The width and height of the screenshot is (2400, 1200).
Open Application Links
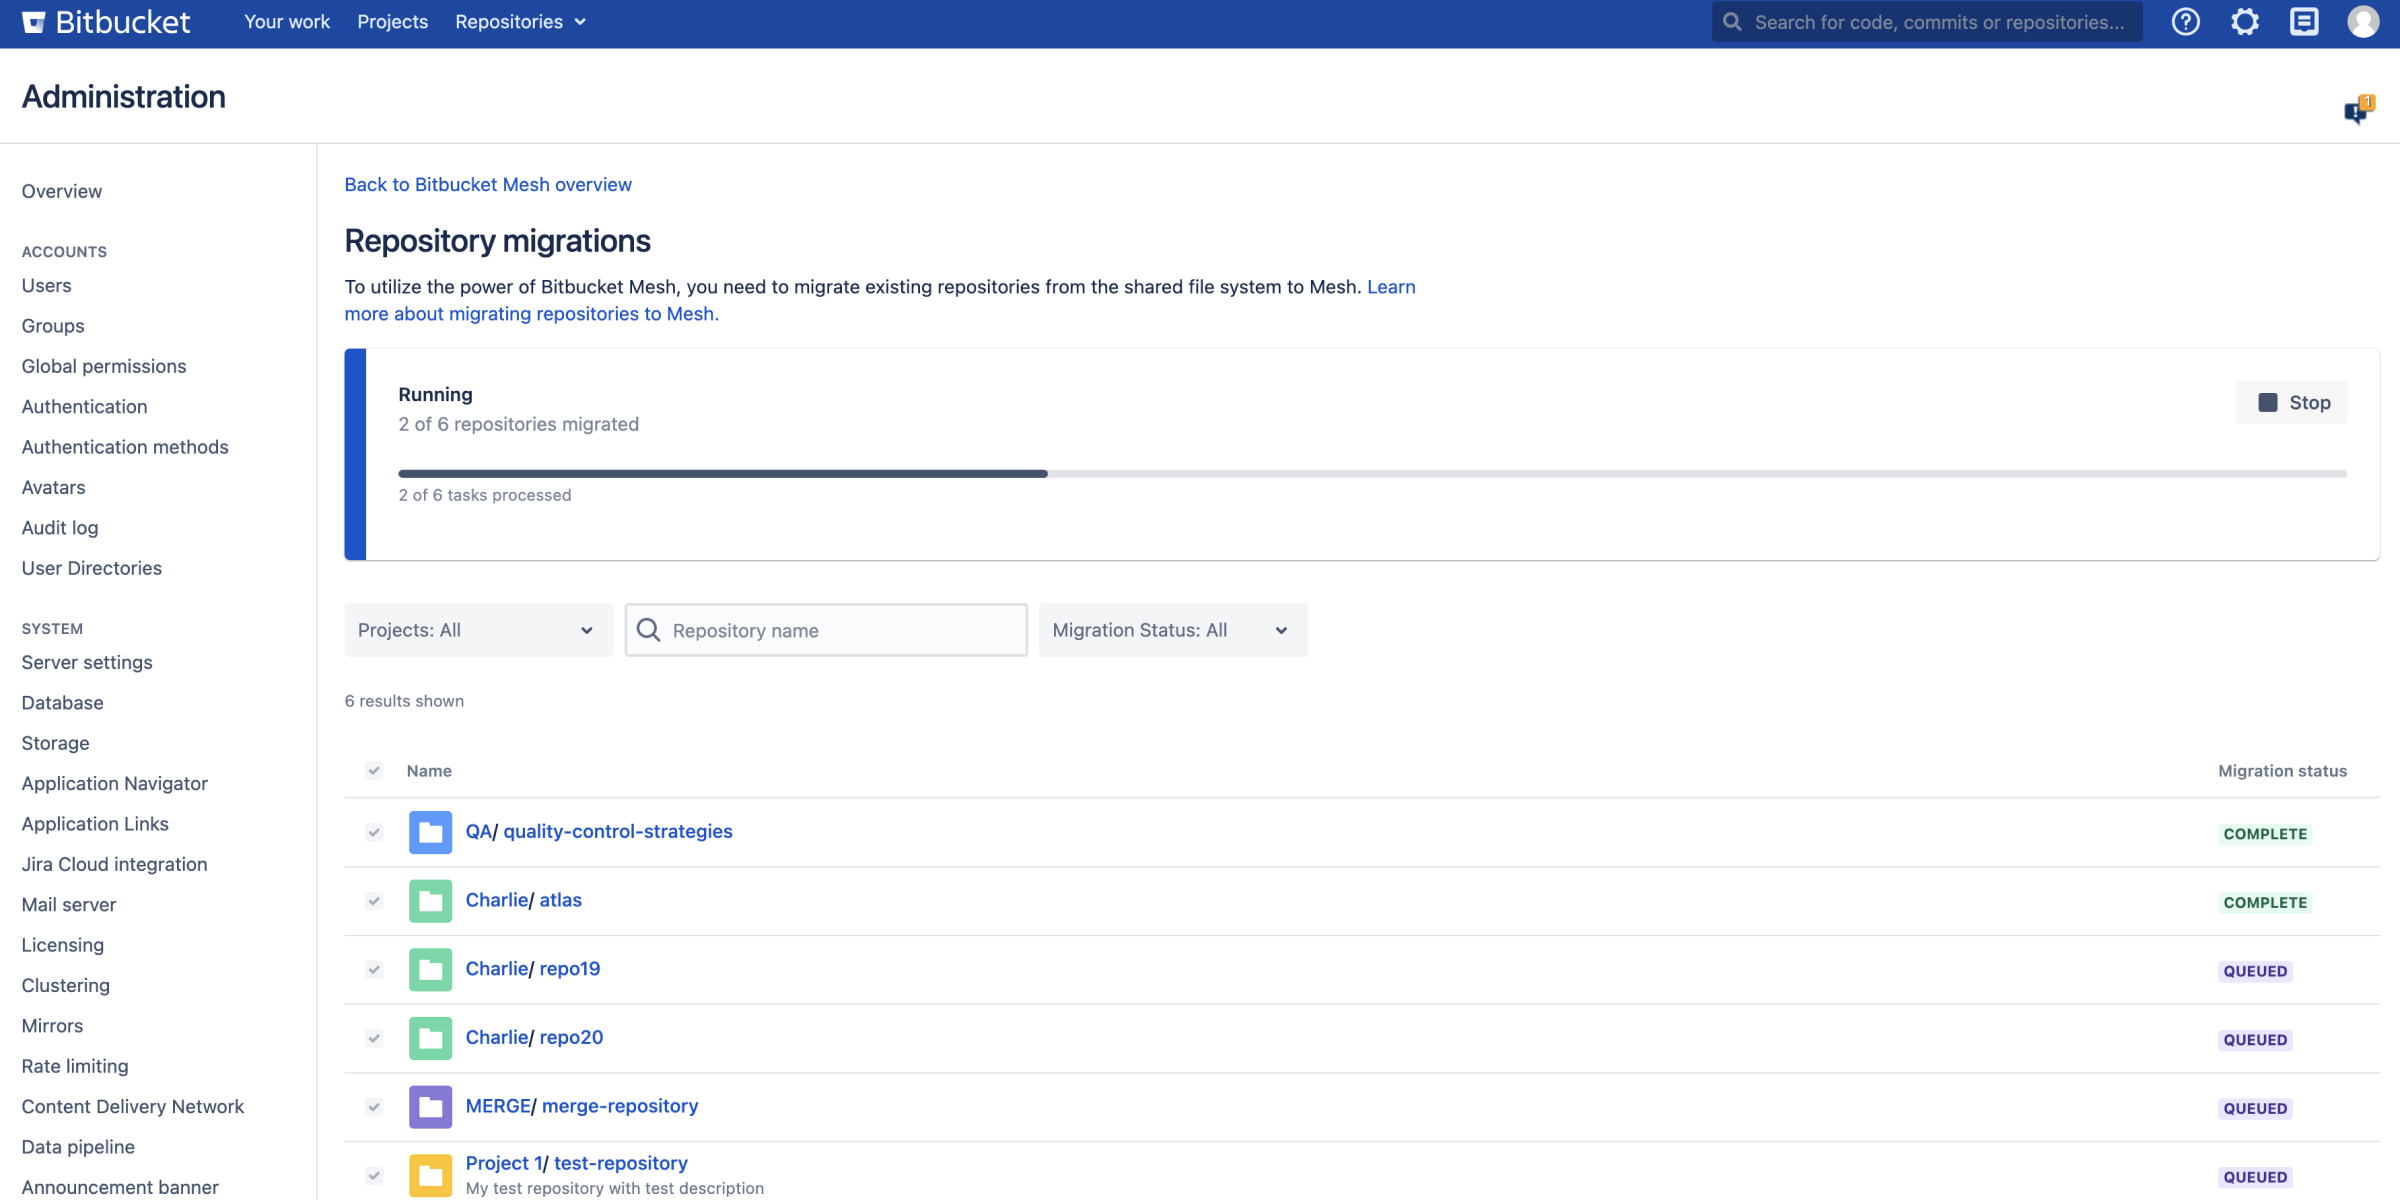click(x=95, y=824)
